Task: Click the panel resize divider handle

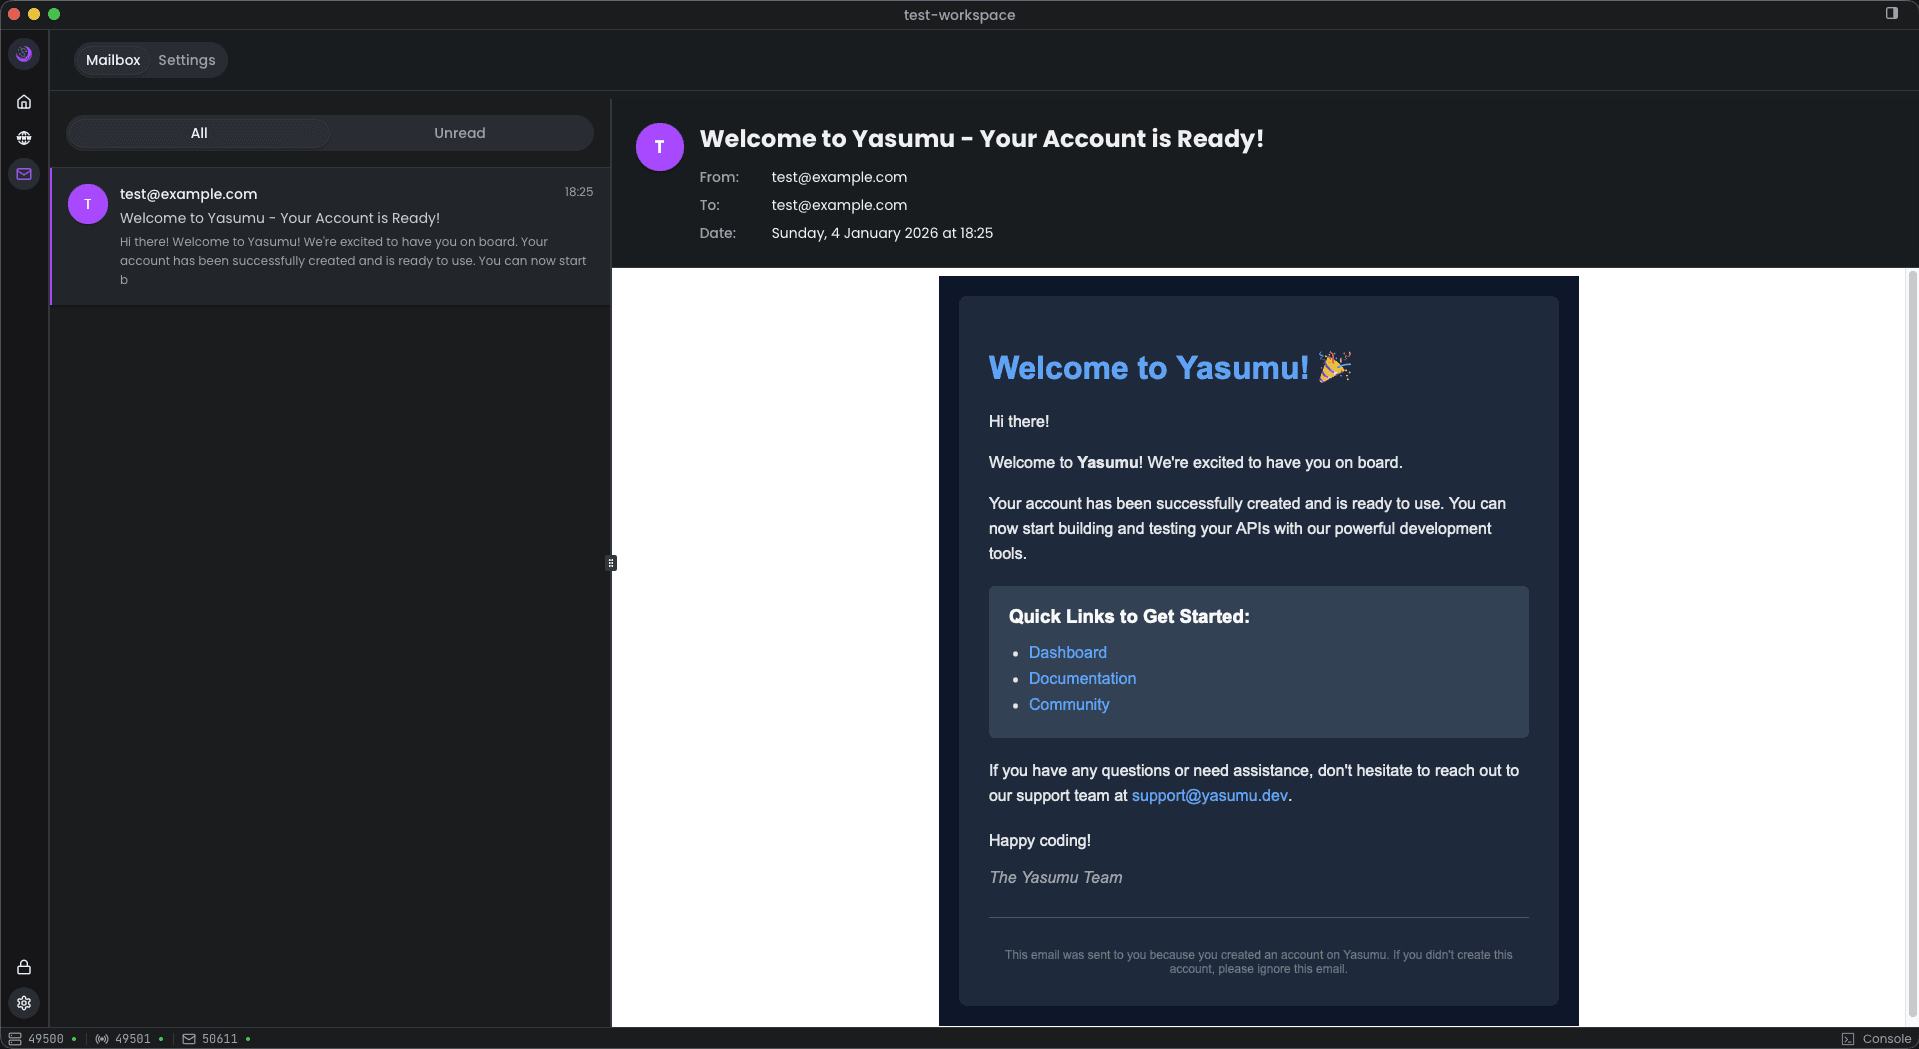Action: click(x=611, y=563)
